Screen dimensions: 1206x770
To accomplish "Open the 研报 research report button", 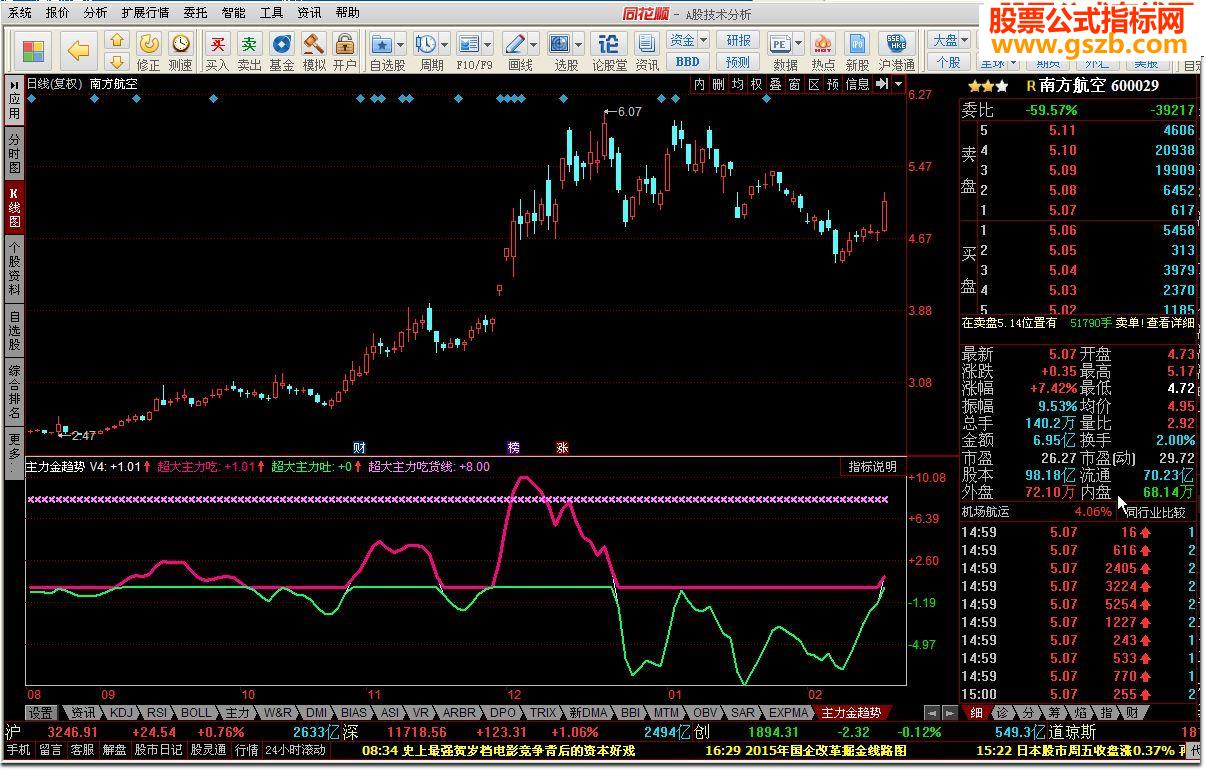I will 738,41.
